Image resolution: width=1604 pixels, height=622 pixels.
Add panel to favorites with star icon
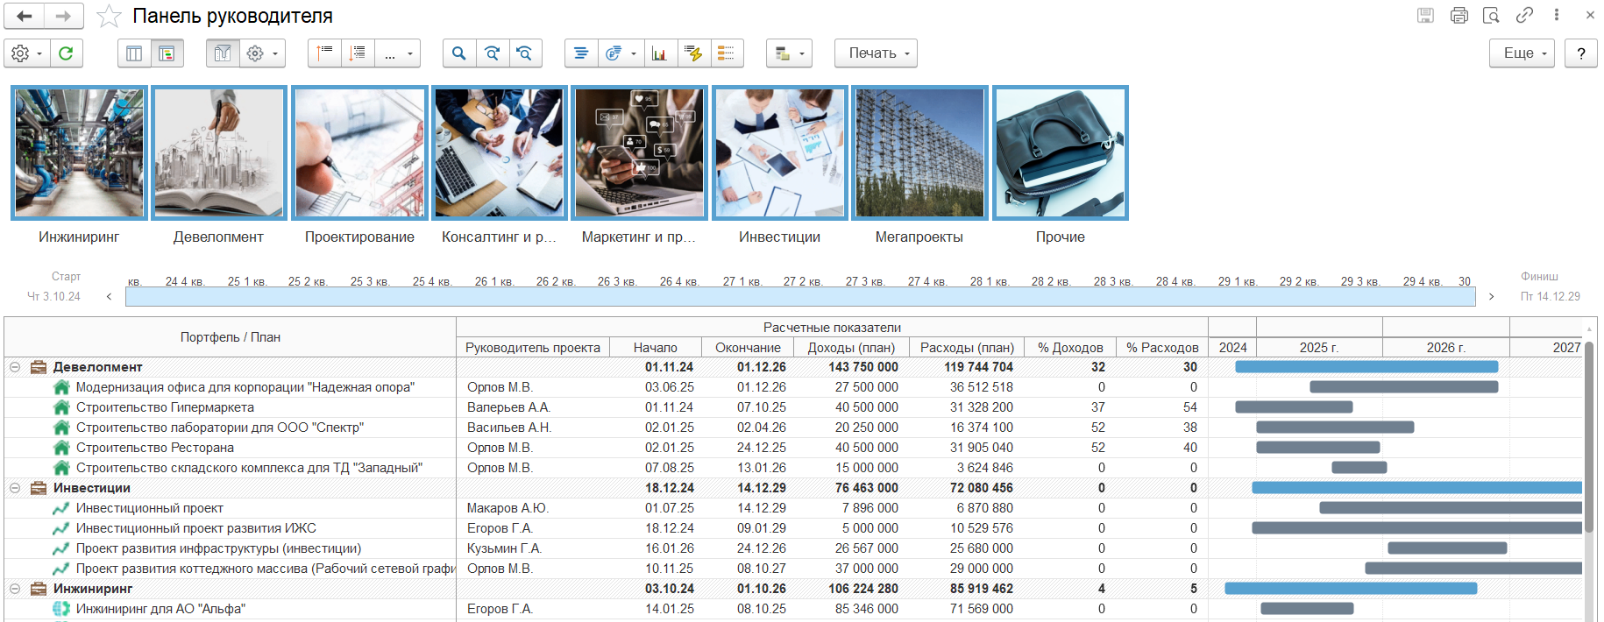(x=109, y=16)
